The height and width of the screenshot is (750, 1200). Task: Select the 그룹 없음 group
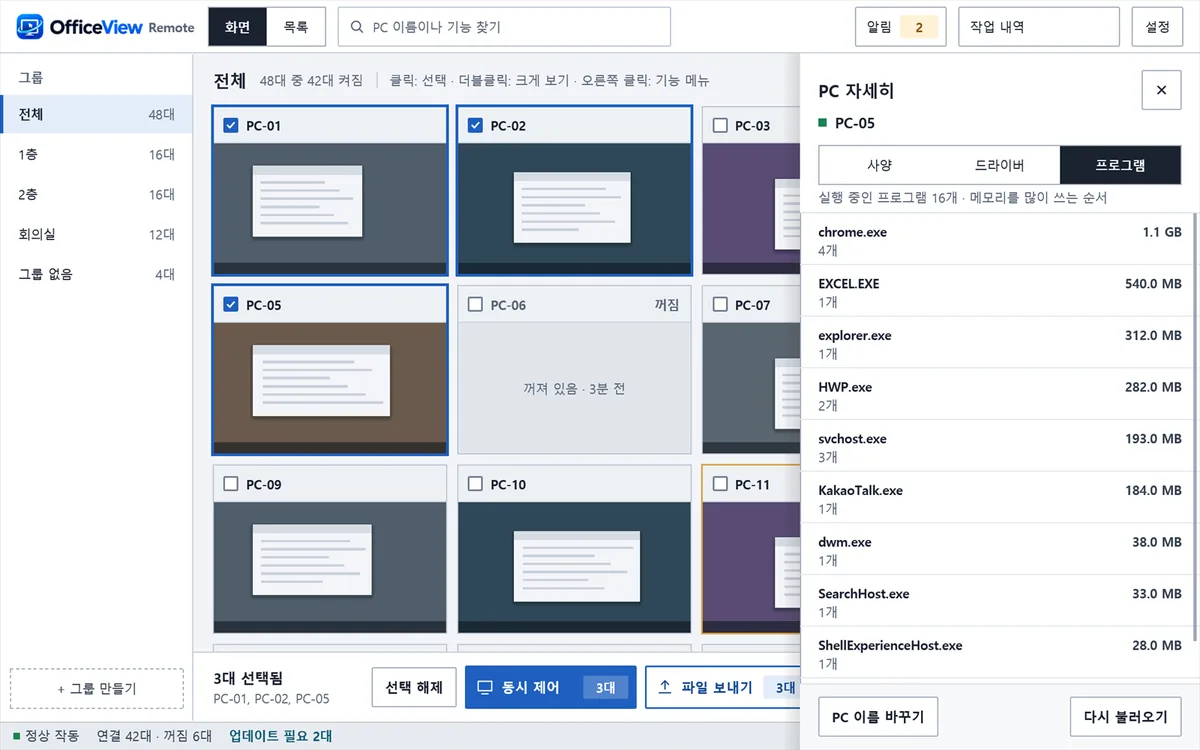(96, 274)
